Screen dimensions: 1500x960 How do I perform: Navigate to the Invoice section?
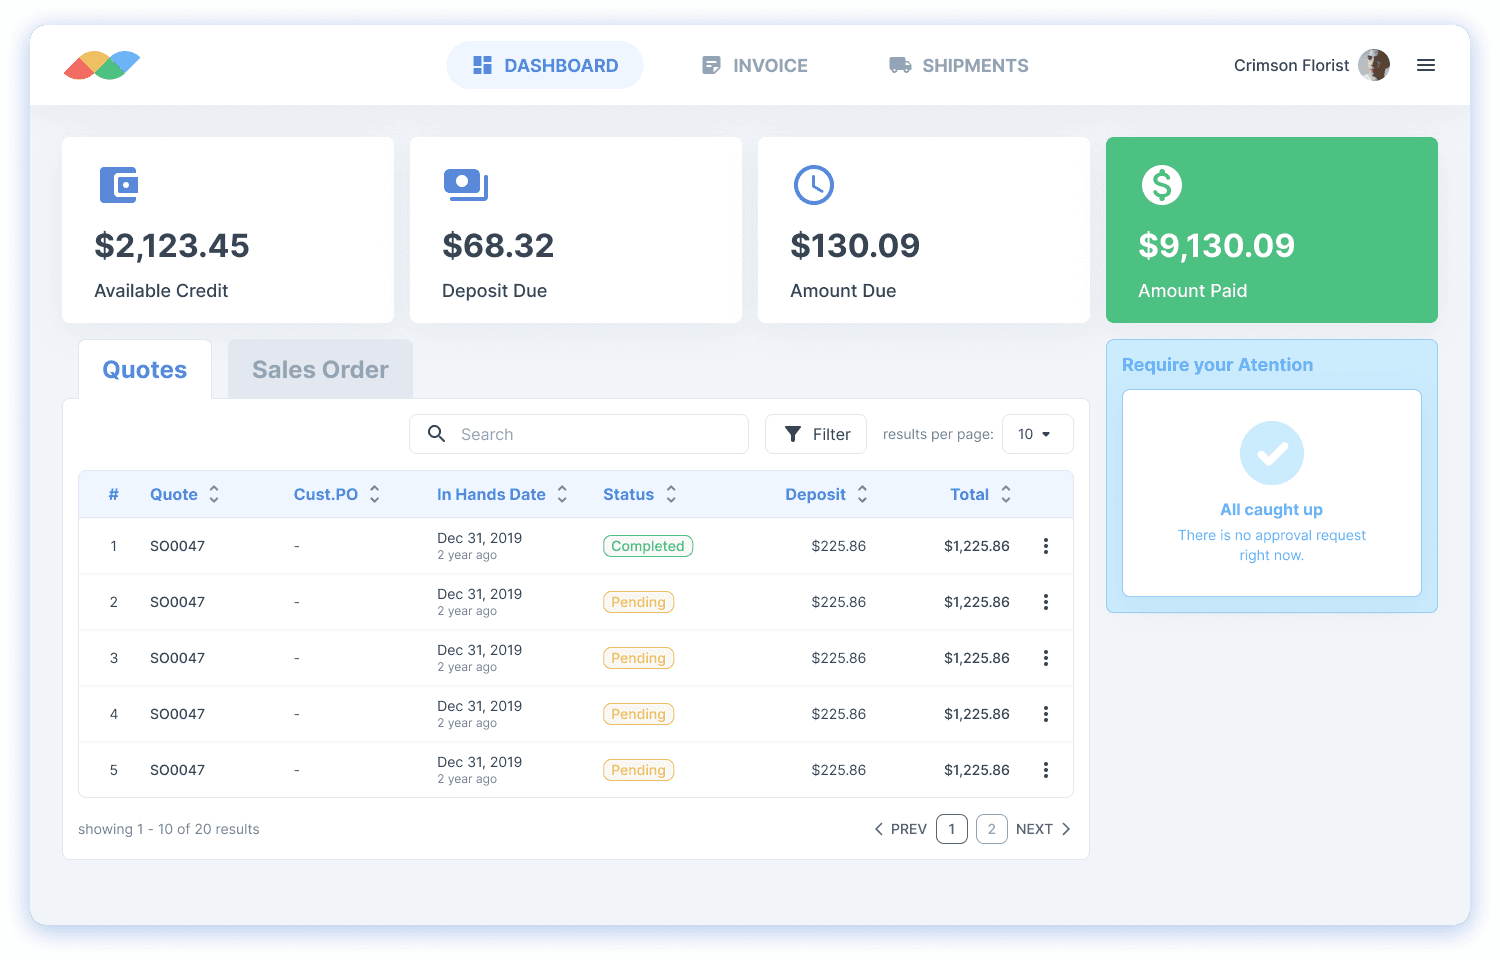755,65
